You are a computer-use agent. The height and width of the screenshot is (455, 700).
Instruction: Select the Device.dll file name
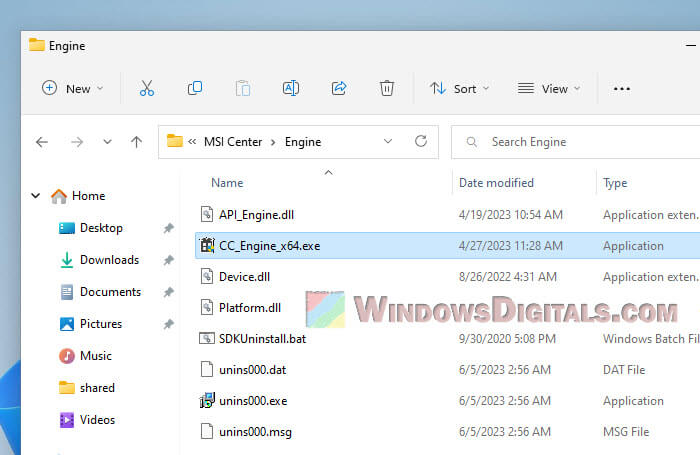coord(244,277)
